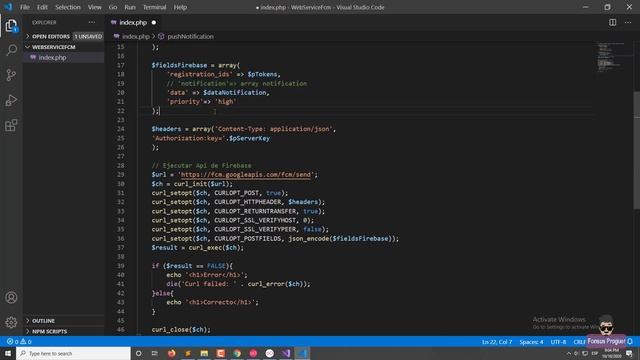Open the File menu

(x=25, y=7)
